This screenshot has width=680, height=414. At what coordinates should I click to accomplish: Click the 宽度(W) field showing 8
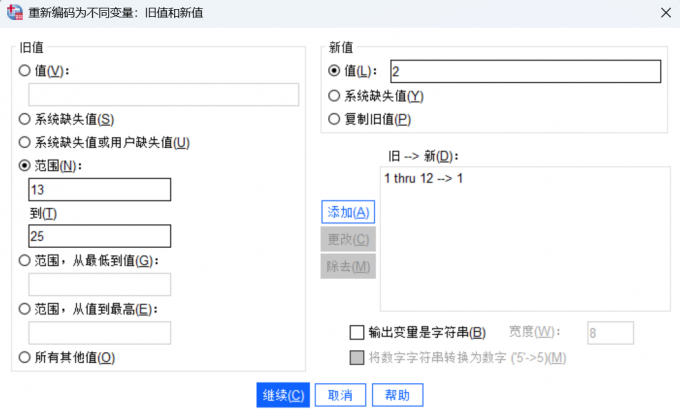coord(610,333)
